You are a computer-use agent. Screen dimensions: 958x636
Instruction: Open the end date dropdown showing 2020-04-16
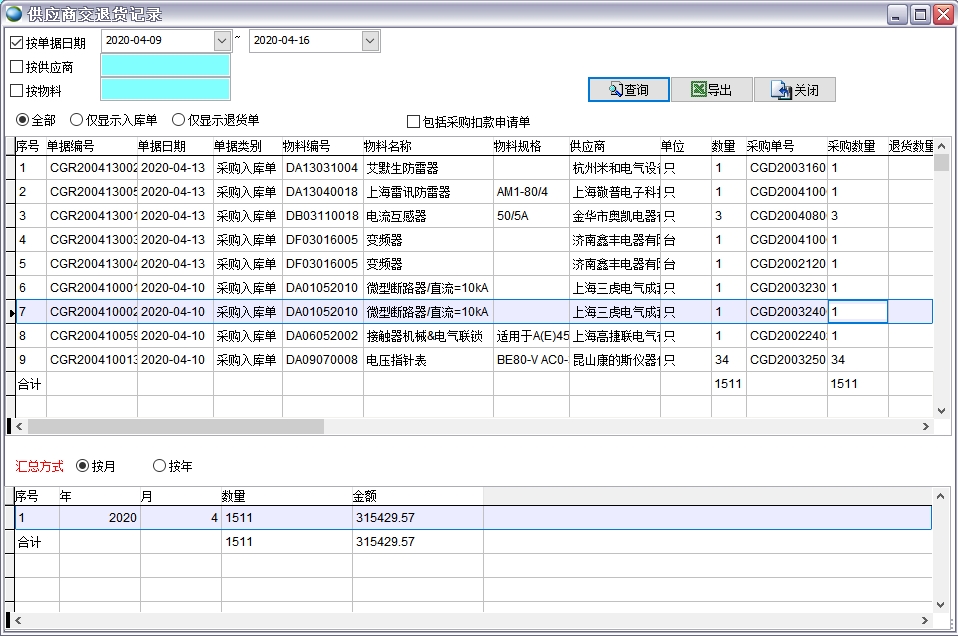[369, 41]
